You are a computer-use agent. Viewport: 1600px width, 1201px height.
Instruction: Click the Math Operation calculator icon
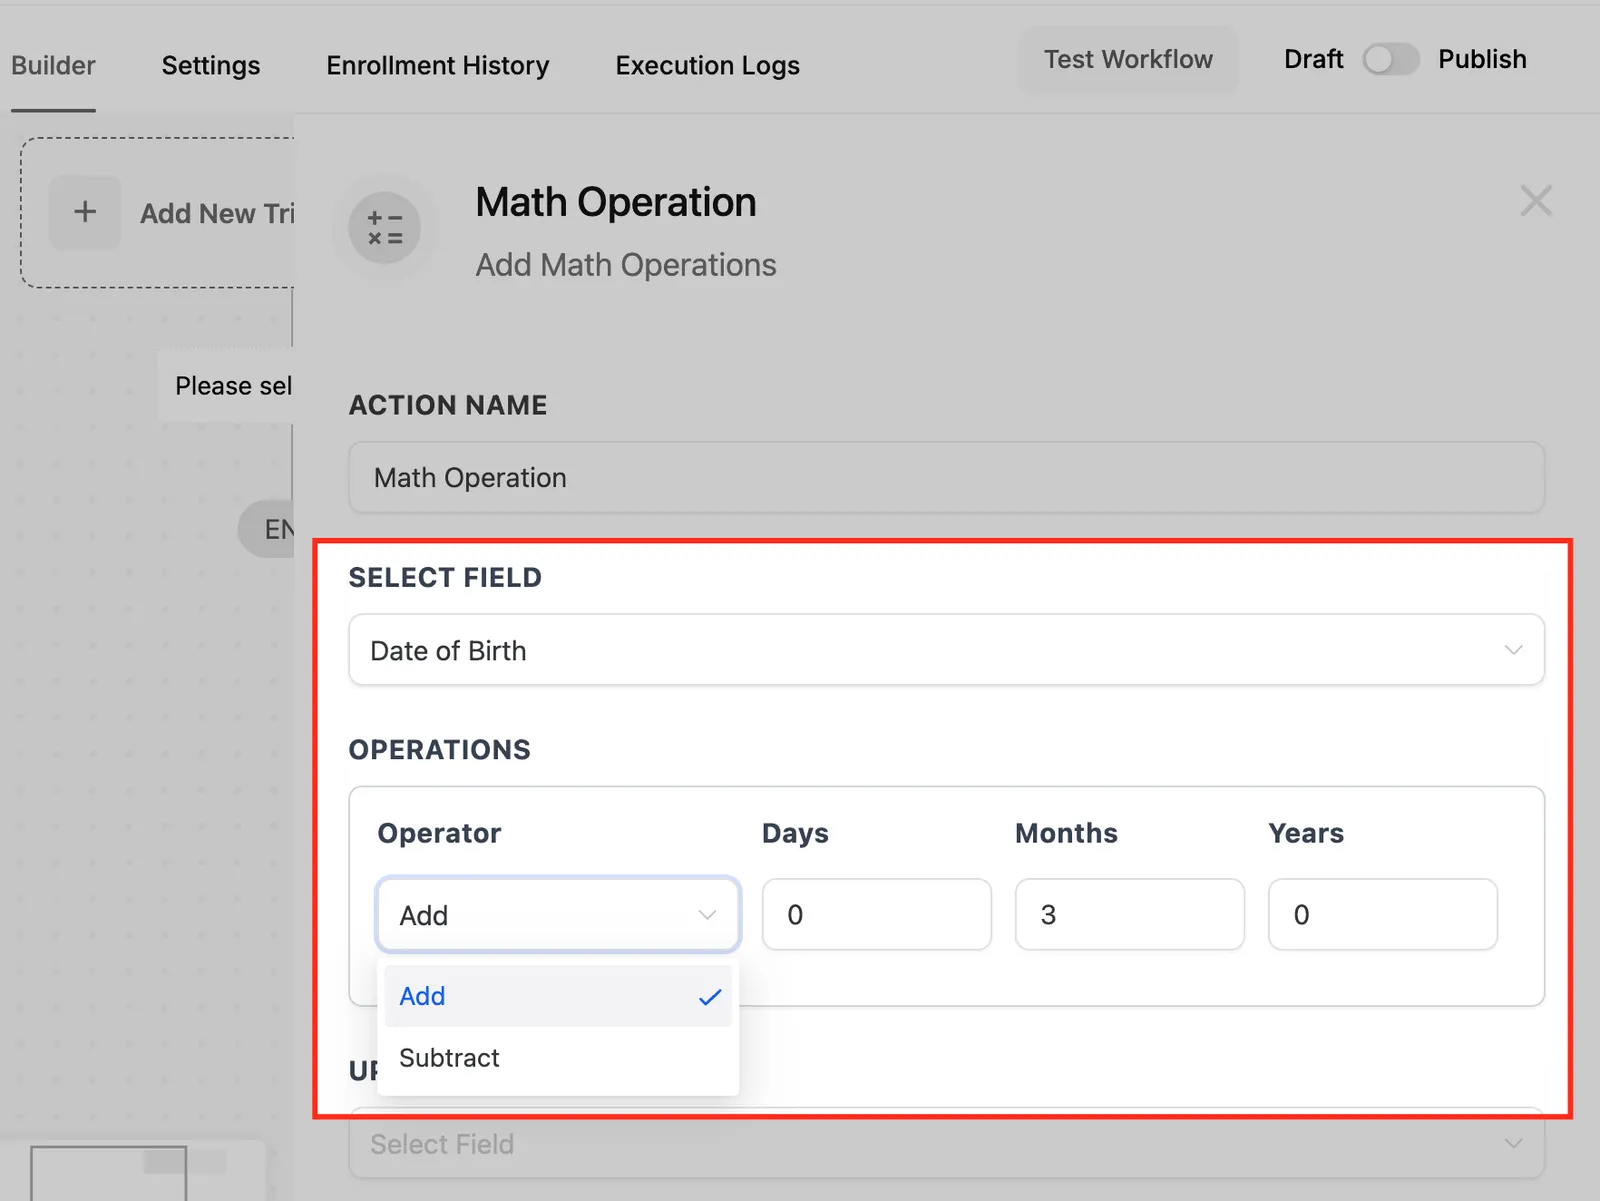[x=384, y=228]
